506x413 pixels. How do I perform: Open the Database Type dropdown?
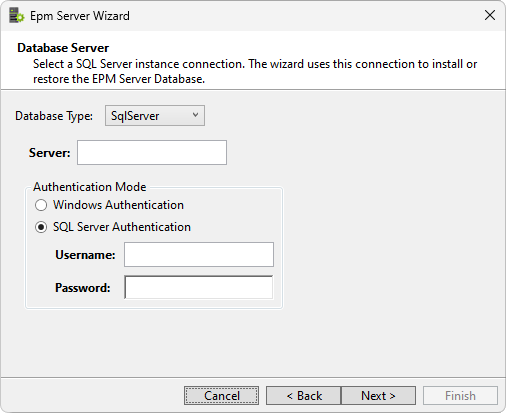[x=155, y=116]
